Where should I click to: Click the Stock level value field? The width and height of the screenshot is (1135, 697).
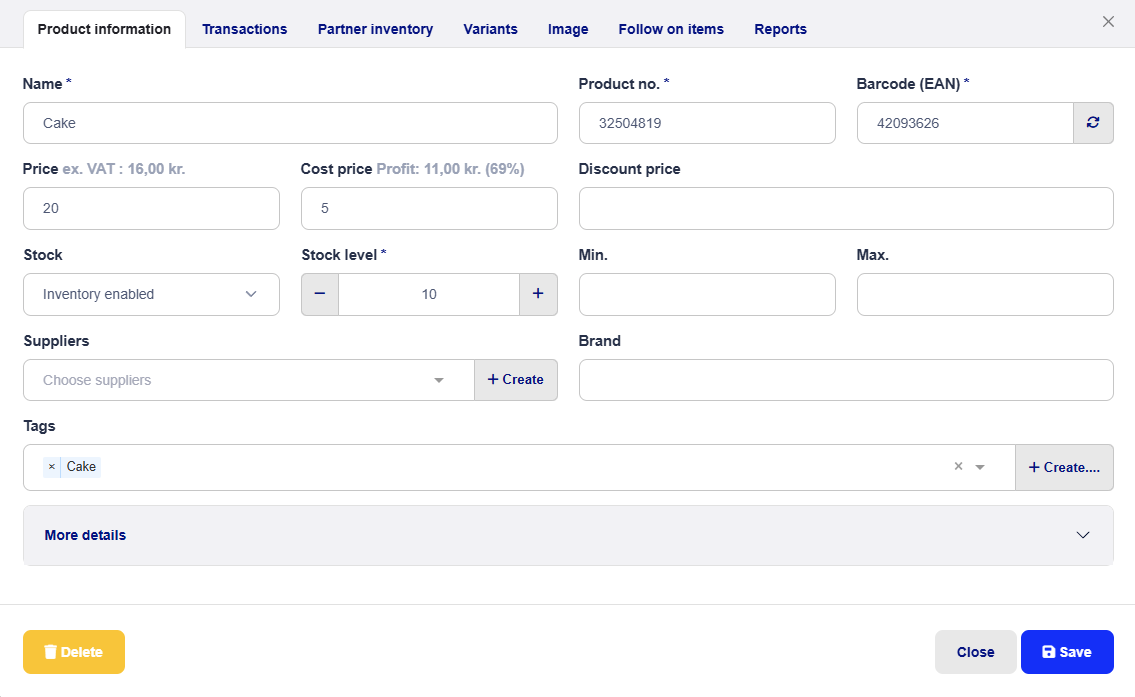[429, 295]
